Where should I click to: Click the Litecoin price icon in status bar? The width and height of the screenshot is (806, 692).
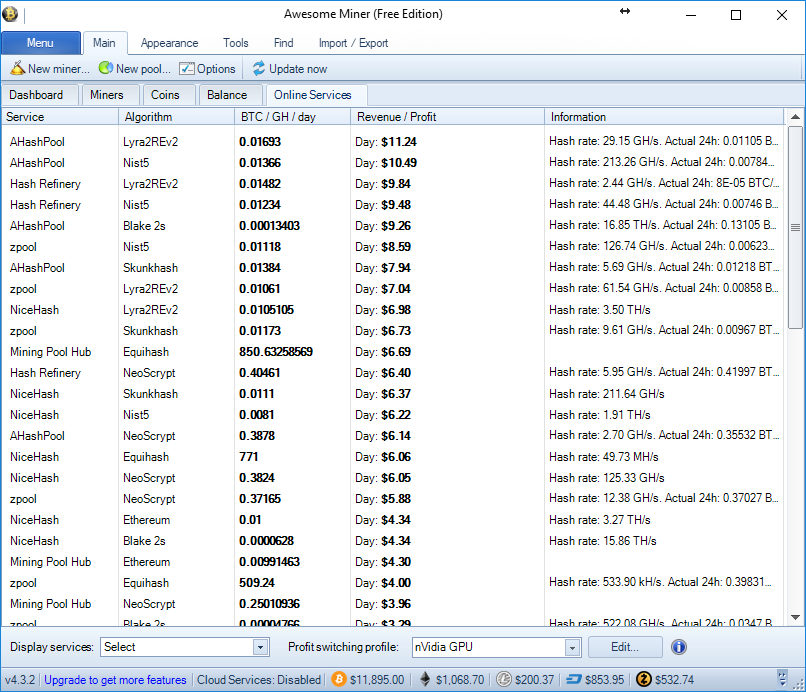click(x=504, y=679)
